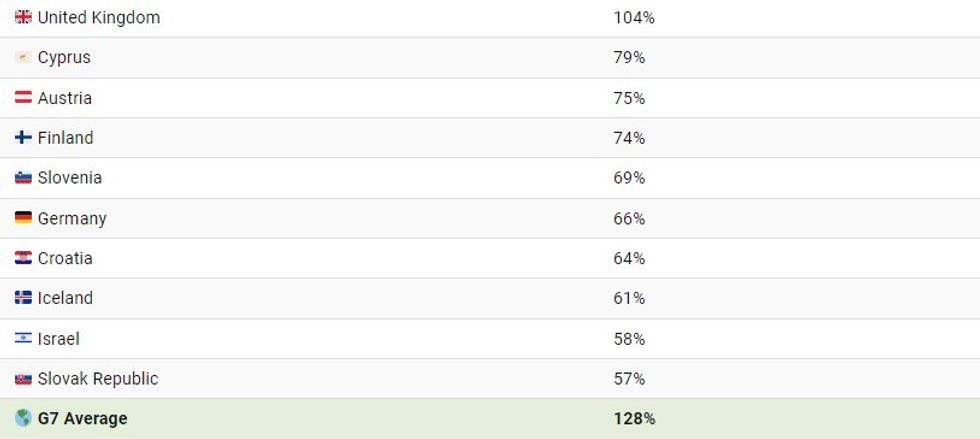Select the United Kingdom country name
This screenshot has height=439, width=980.
pos(98,18)
